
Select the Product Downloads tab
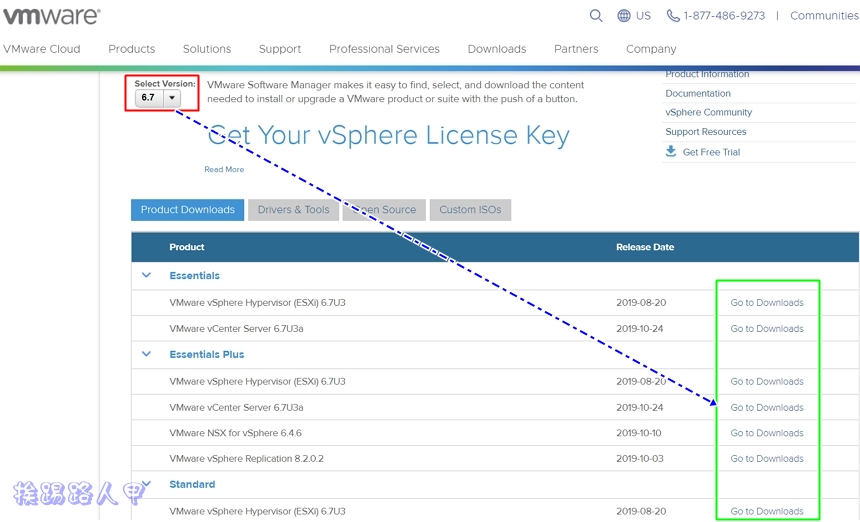[188, 209]
